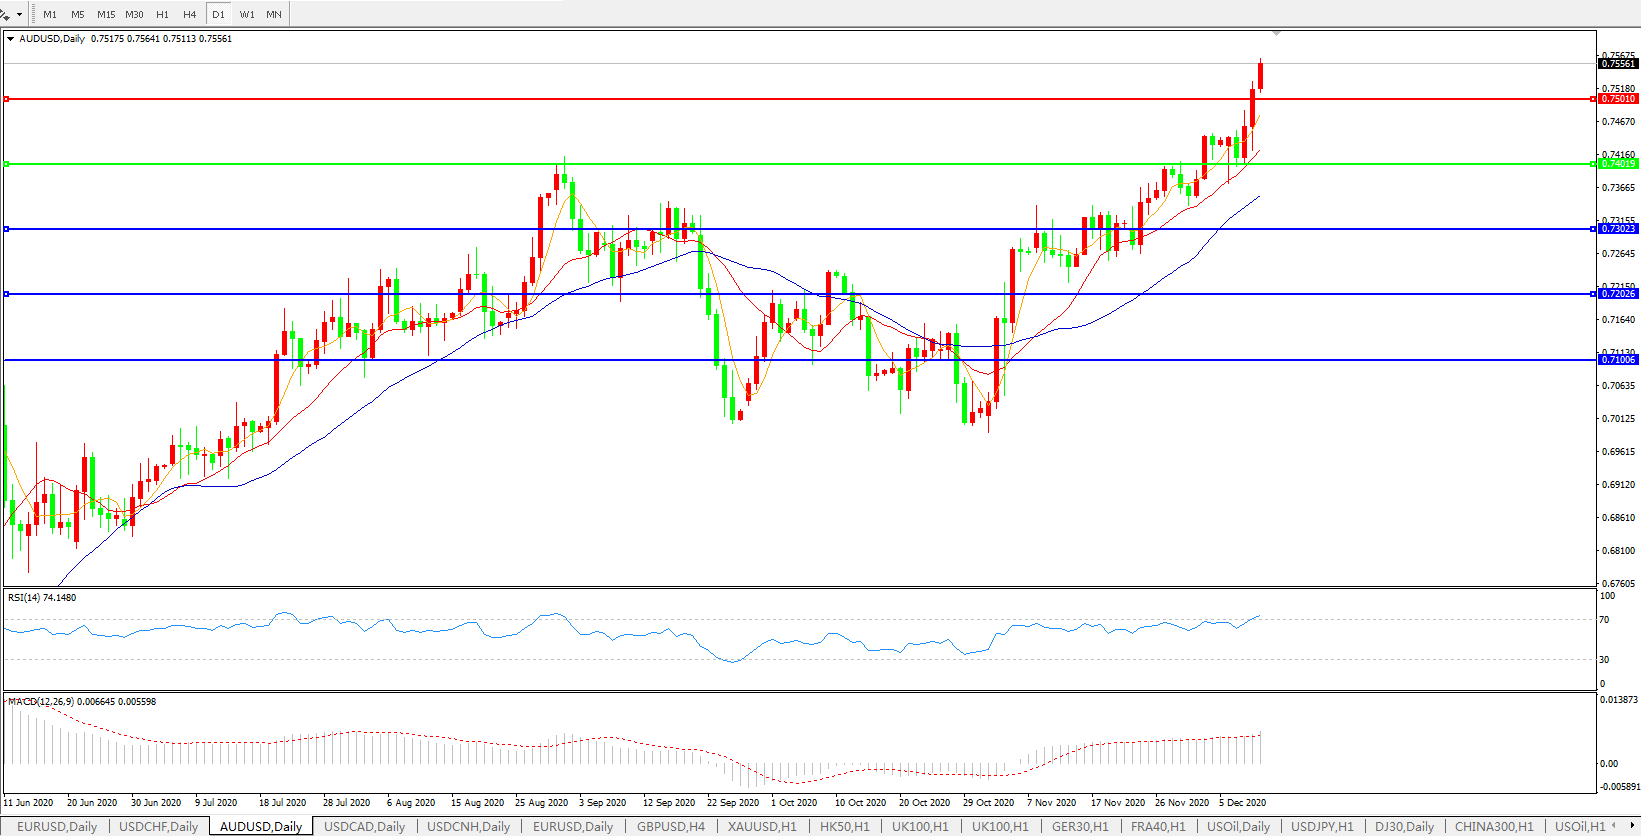1641x837 pixels.
Task: Select the MN monthly timeframe
Action: (274, 15)
